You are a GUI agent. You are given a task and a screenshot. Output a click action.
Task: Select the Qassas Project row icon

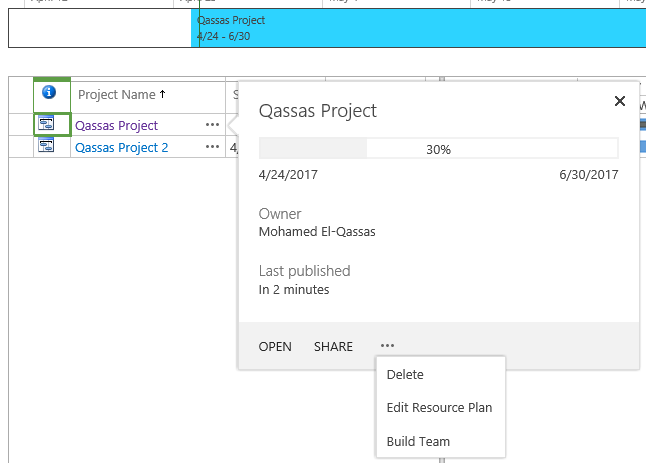click(x=46, y=125)
